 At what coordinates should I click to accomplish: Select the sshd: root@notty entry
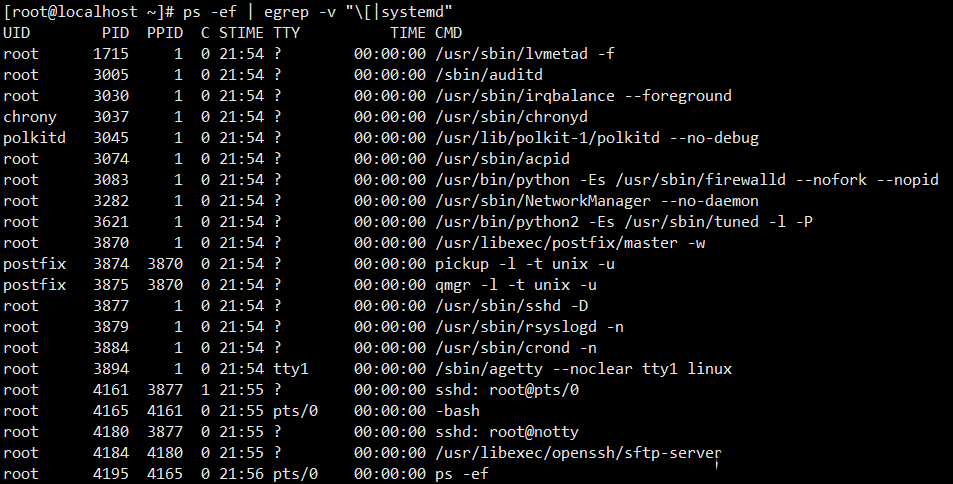(x=507, y=432)
